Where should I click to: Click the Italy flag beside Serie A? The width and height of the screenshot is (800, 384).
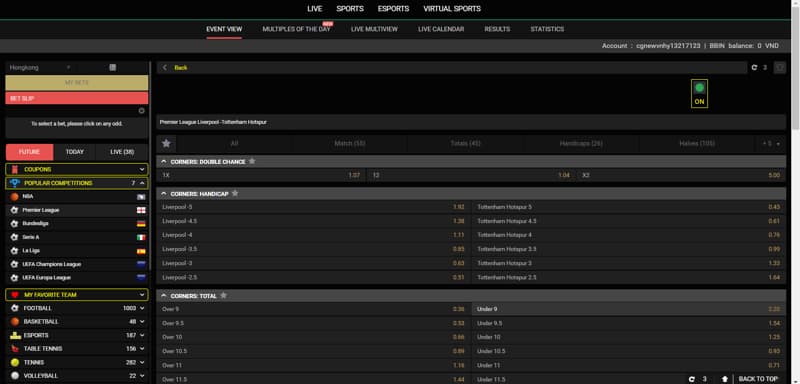pos(141,237)
